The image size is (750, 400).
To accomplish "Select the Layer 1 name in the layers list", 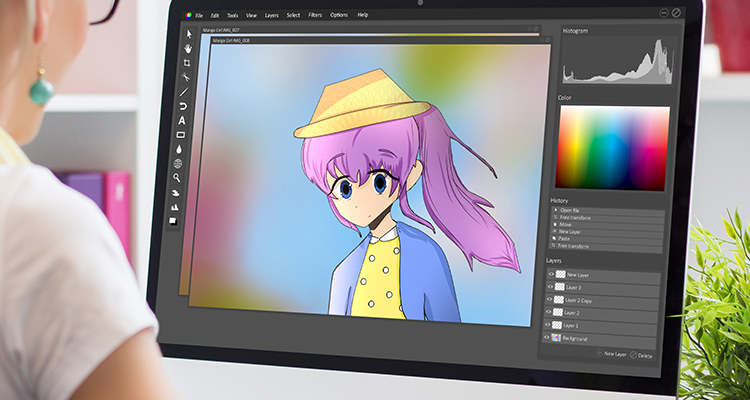I will pyautogui.click(x=571, y=325).
